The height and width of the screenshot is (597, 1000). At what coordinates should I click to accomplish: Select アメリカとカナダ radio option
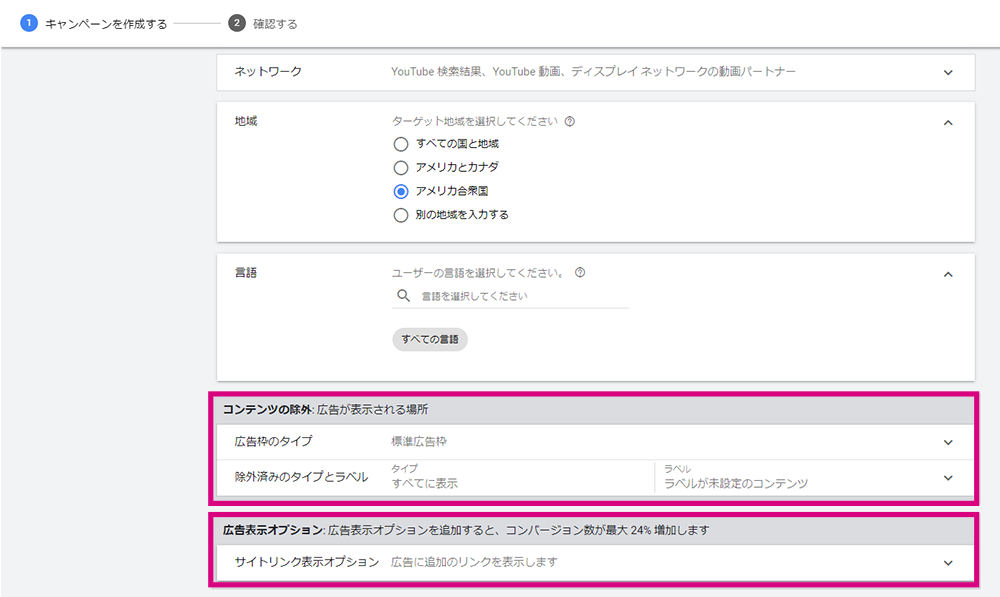click(x=401, y=168)
